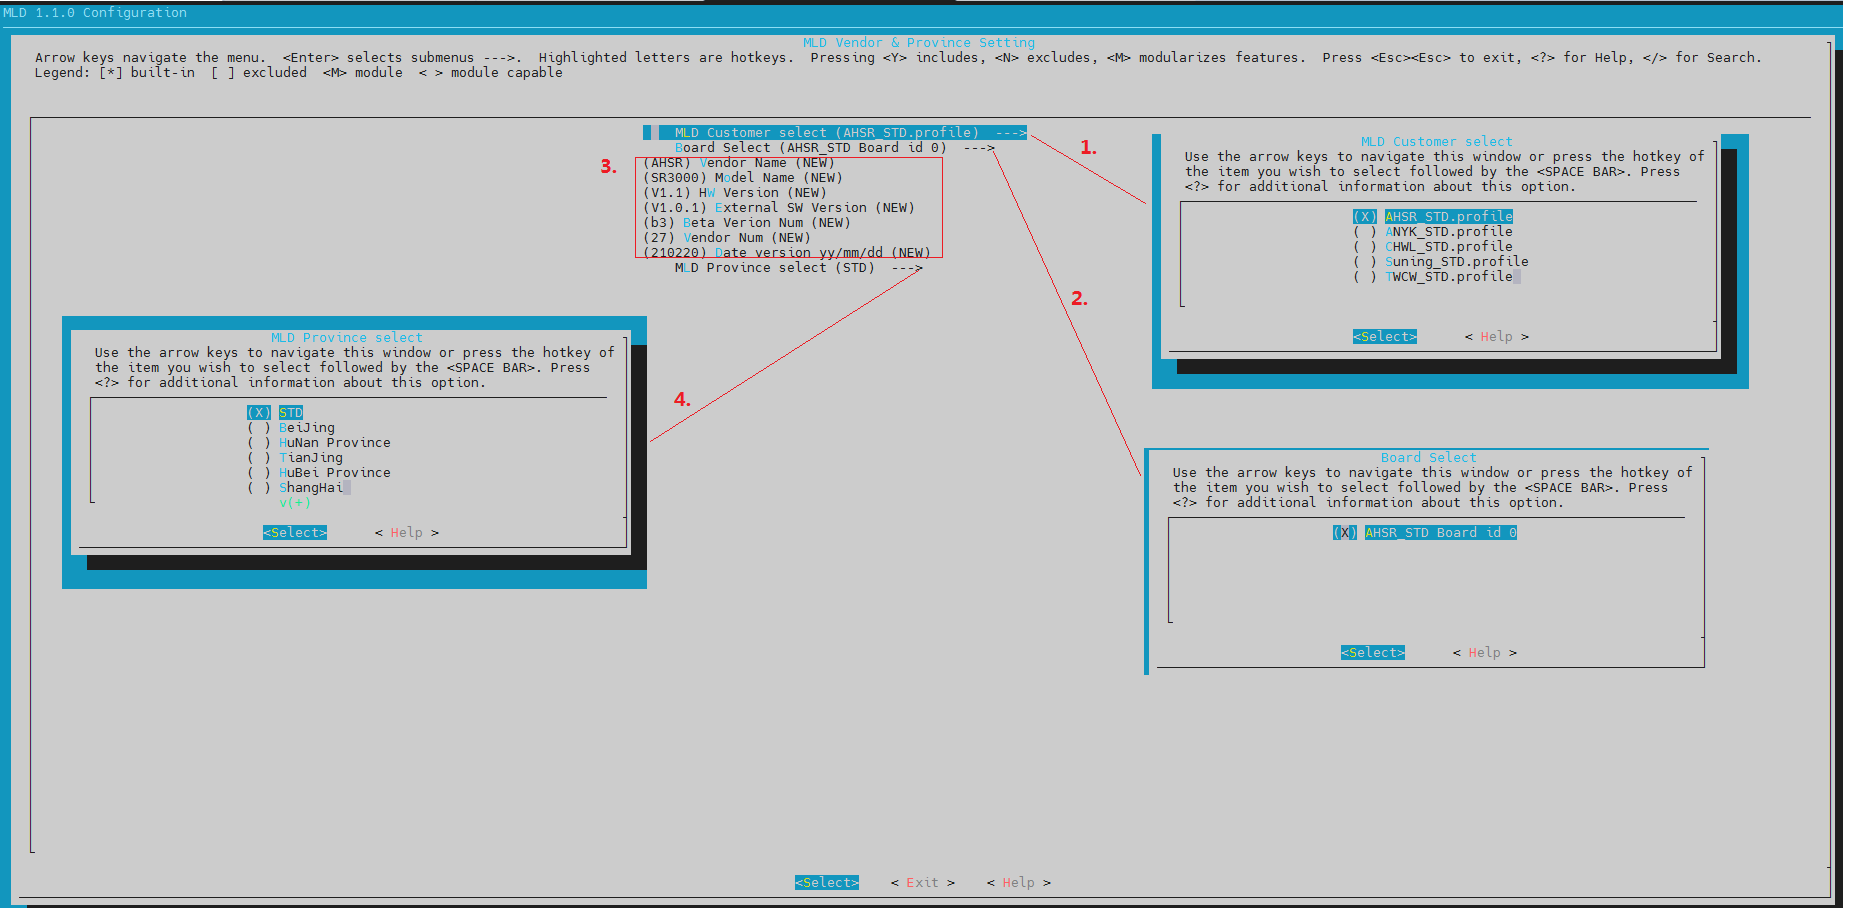Click the bottom main Help button
The image size is (1852, 908).
pos(1018,882)
